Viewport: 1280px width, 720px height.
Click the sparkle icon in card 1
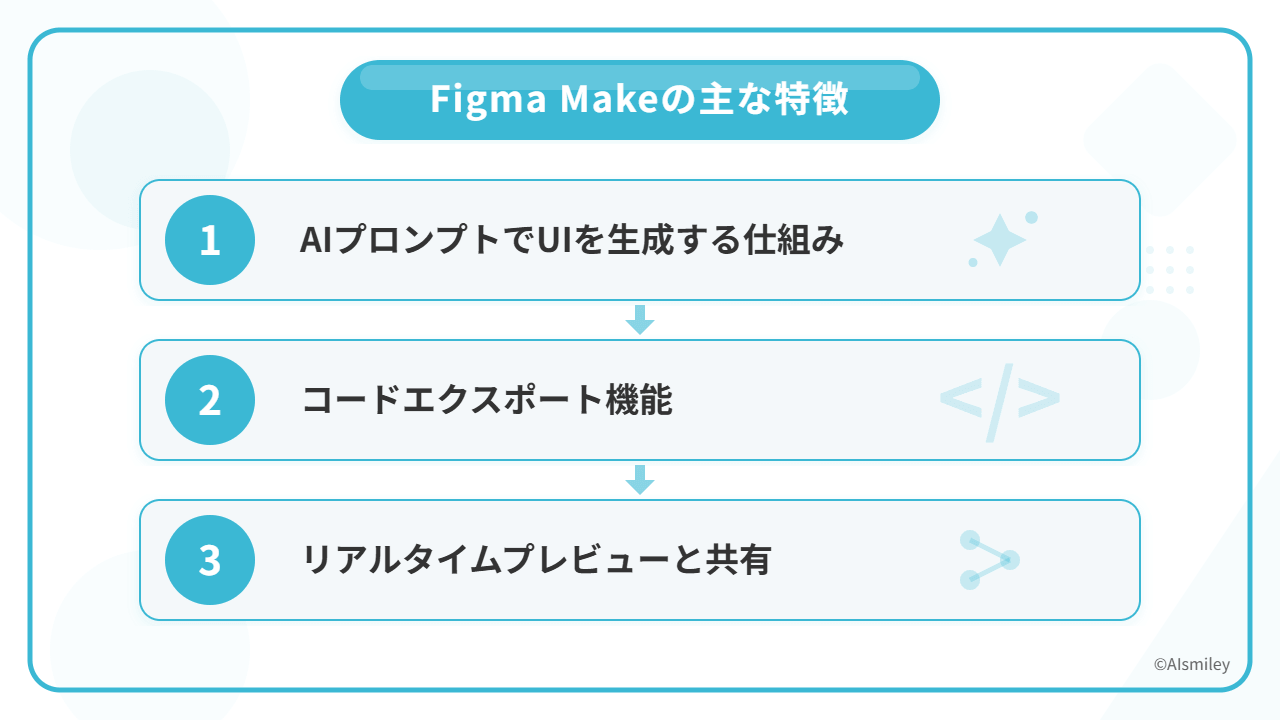pos(998,242)
